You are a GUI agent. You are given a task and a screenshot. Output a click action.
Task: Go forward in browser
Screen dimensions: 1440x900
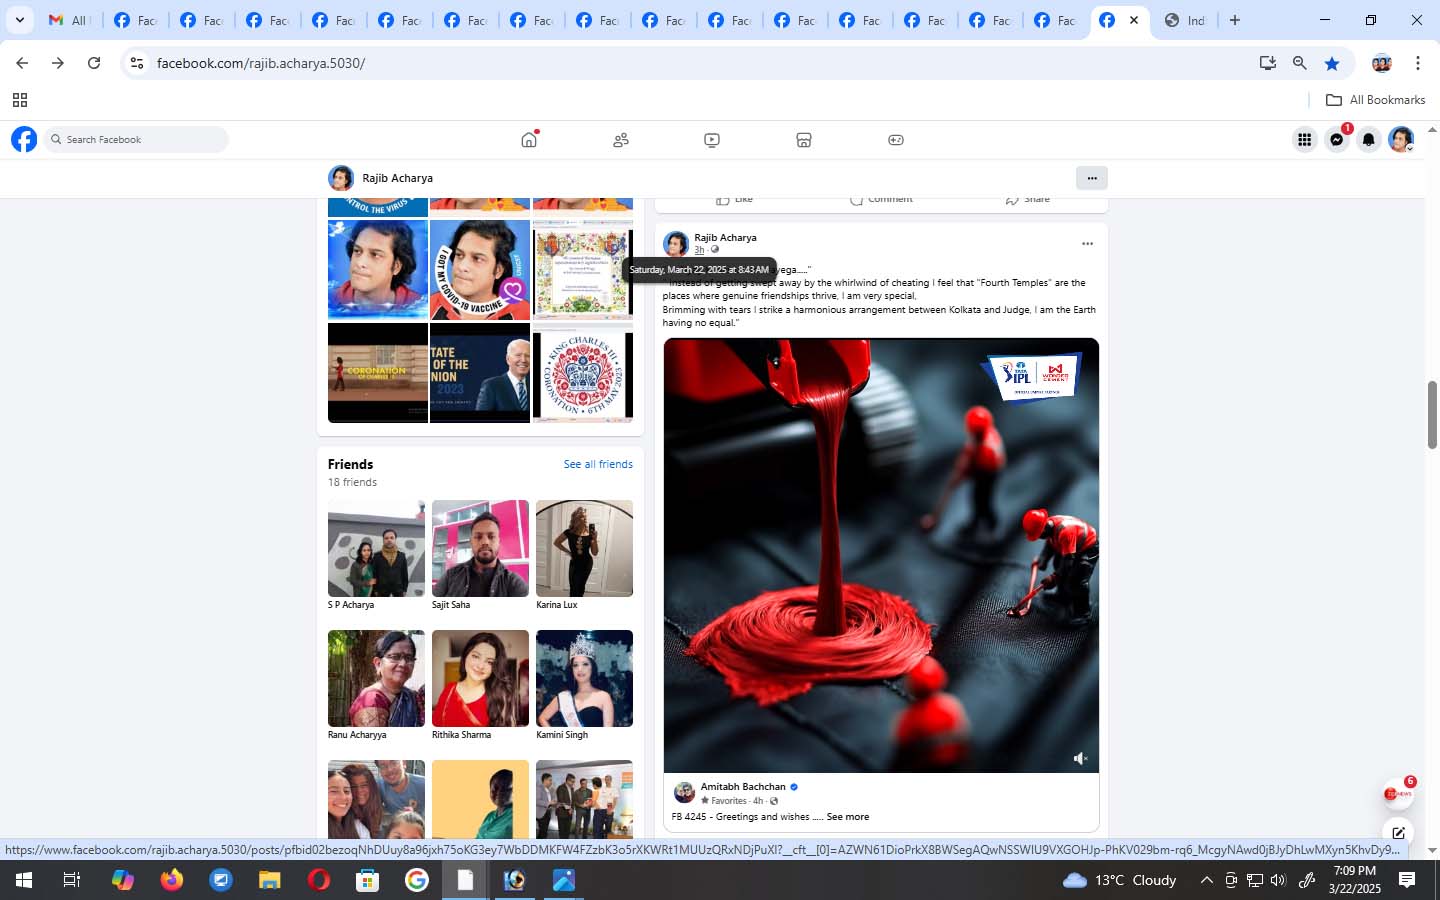pyautogui.click(x=58, y=63)
